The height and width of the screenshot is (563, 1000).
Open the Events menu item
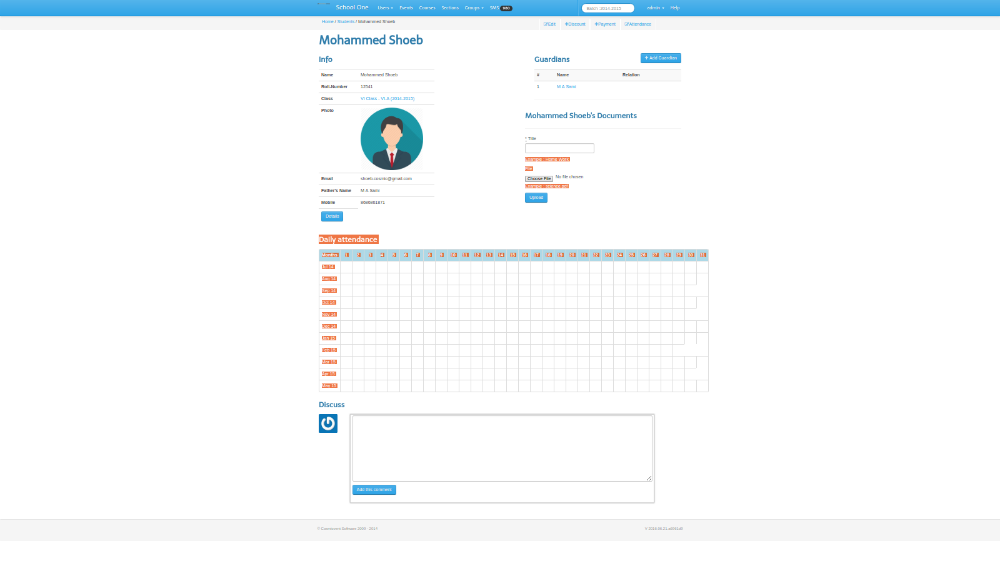(406, 8)
